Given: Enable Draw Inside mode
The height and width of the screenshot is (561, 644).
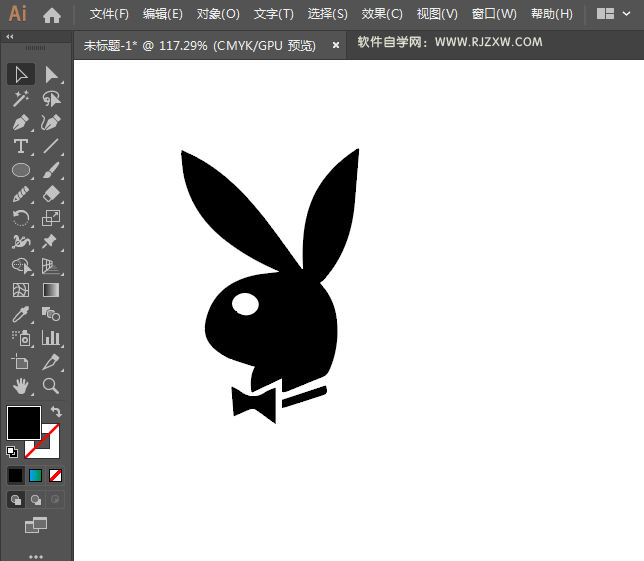Looking at the screenshot, I should click(x=55, y=499).
